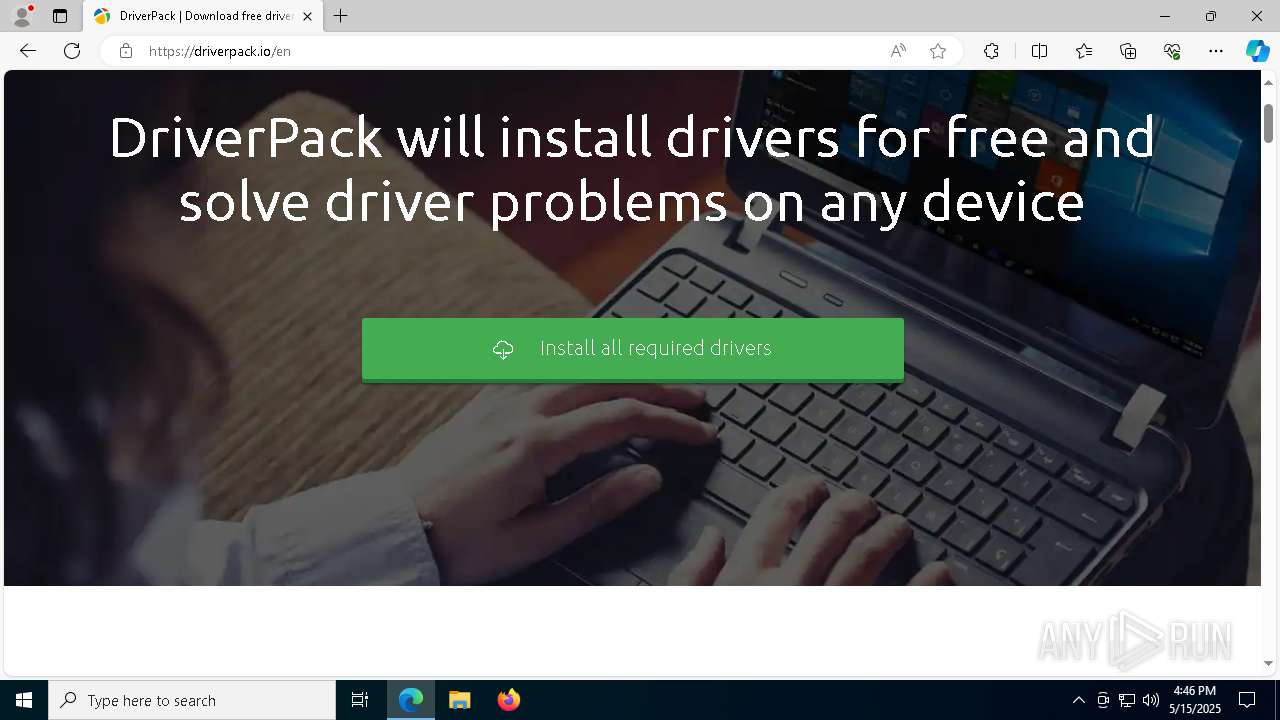Open Browser essentials heart icon
The image size is (1280, 720).
[x=1172, y=51]
